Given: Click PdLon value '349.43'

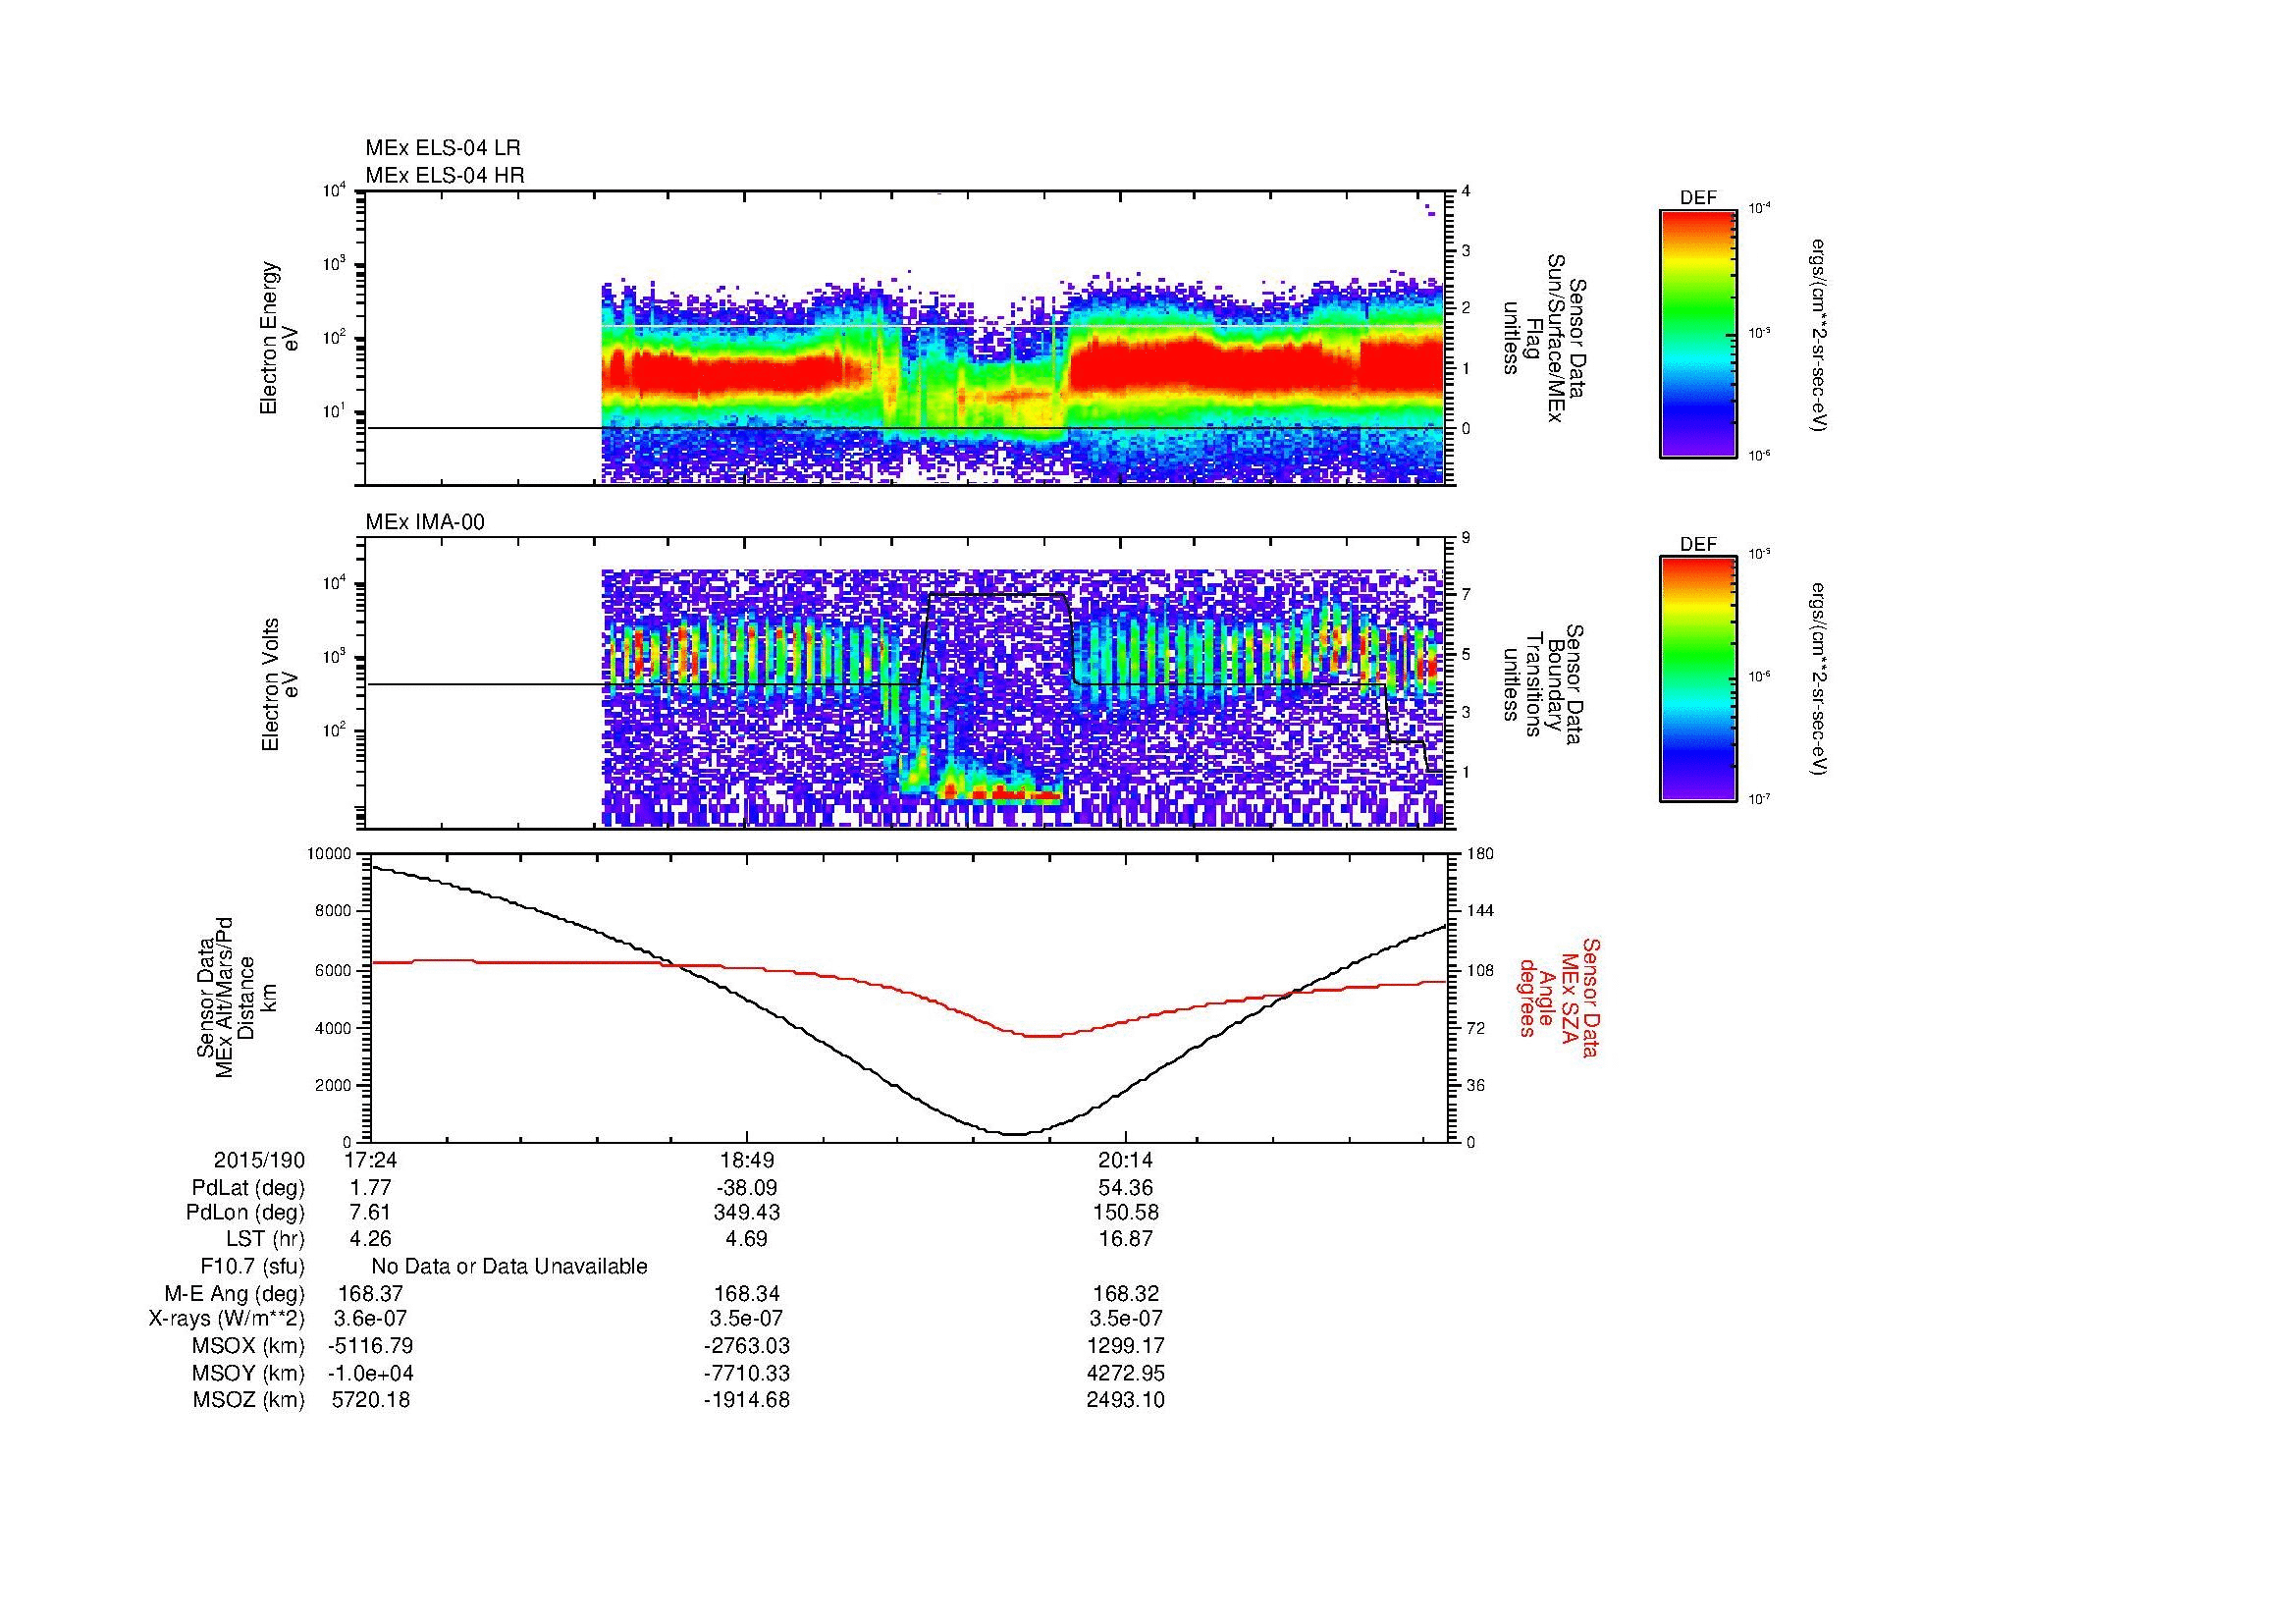Looking at the screenshot, I should coord(747,1213).
